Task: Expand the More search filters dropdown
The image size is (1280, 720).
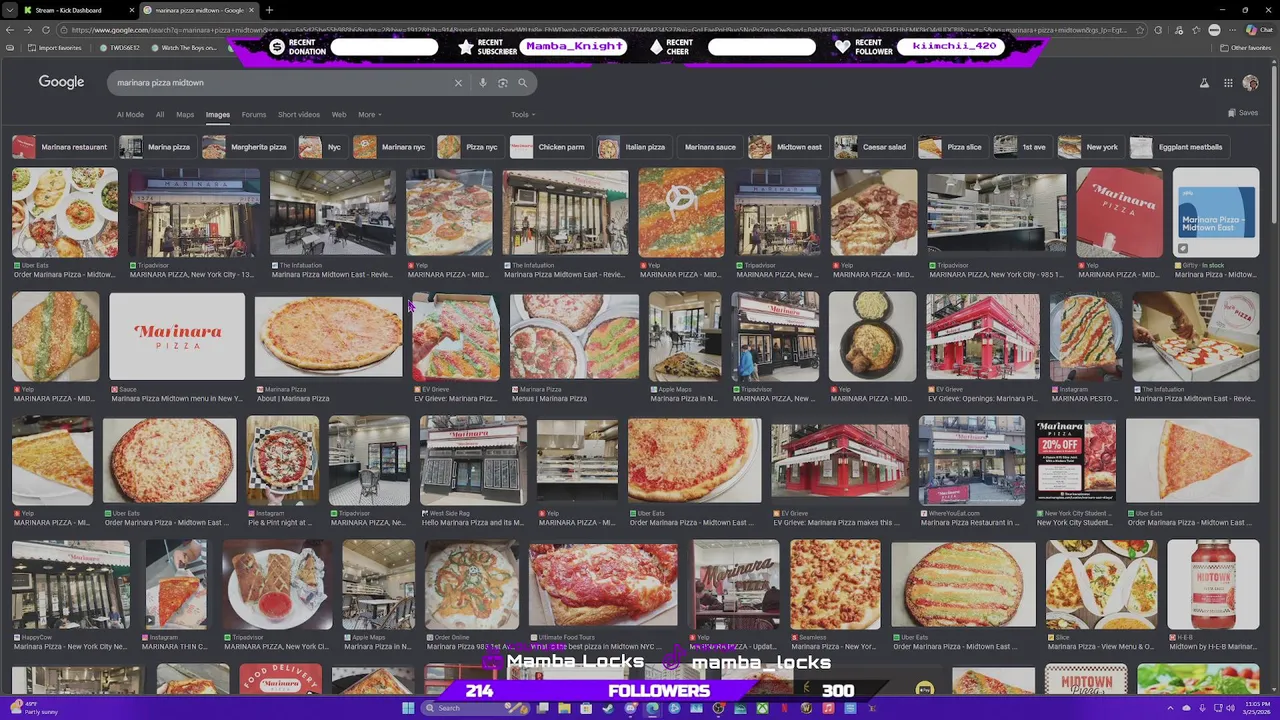Action: [x=370, y=115]
